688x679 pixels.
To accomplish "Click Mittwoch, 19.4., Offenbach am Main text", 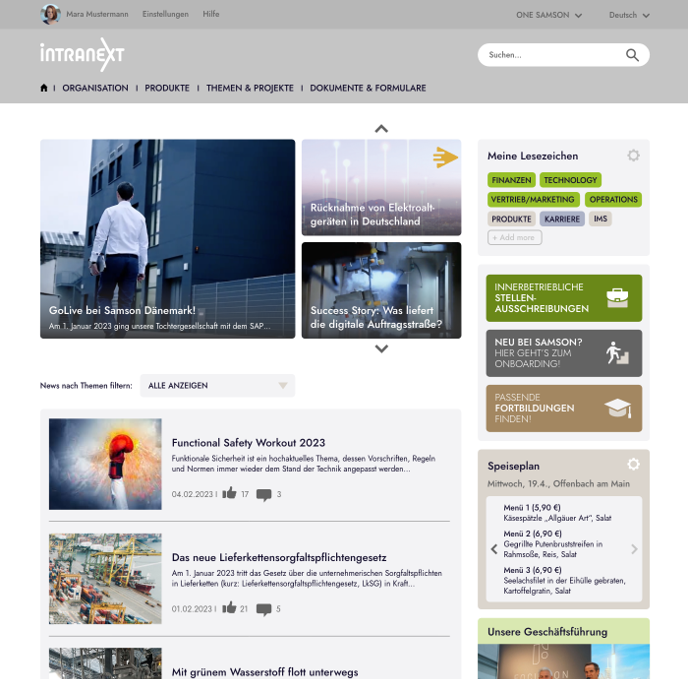I will tap(559, 484).
